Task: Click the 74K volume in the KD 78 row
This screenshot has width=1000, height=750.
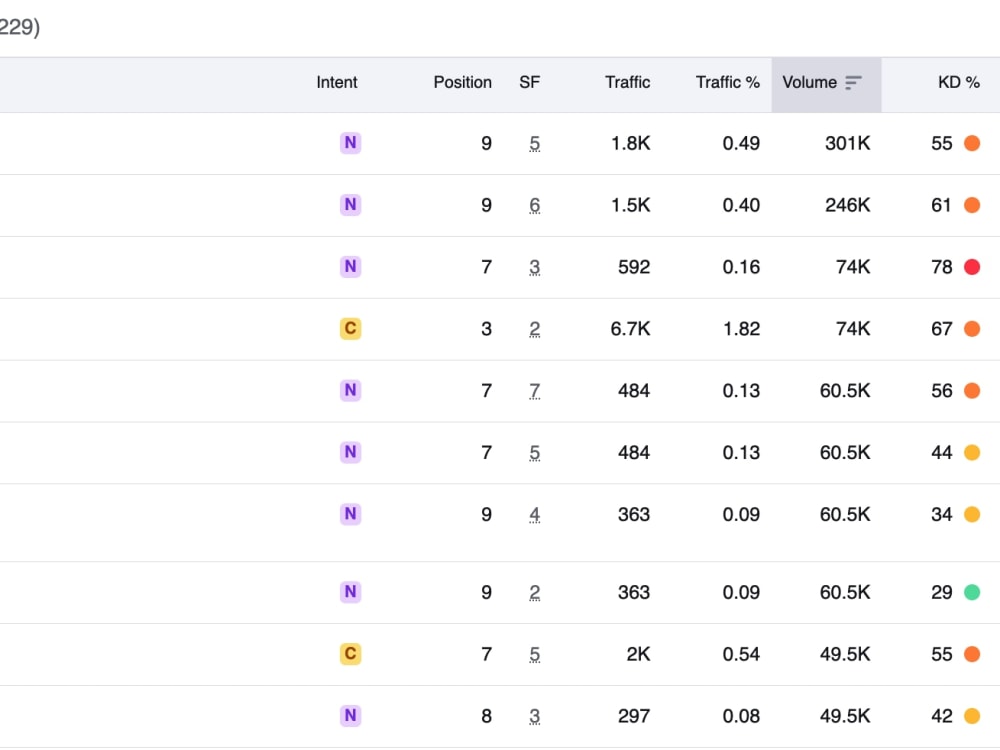Action: [853, 267]
